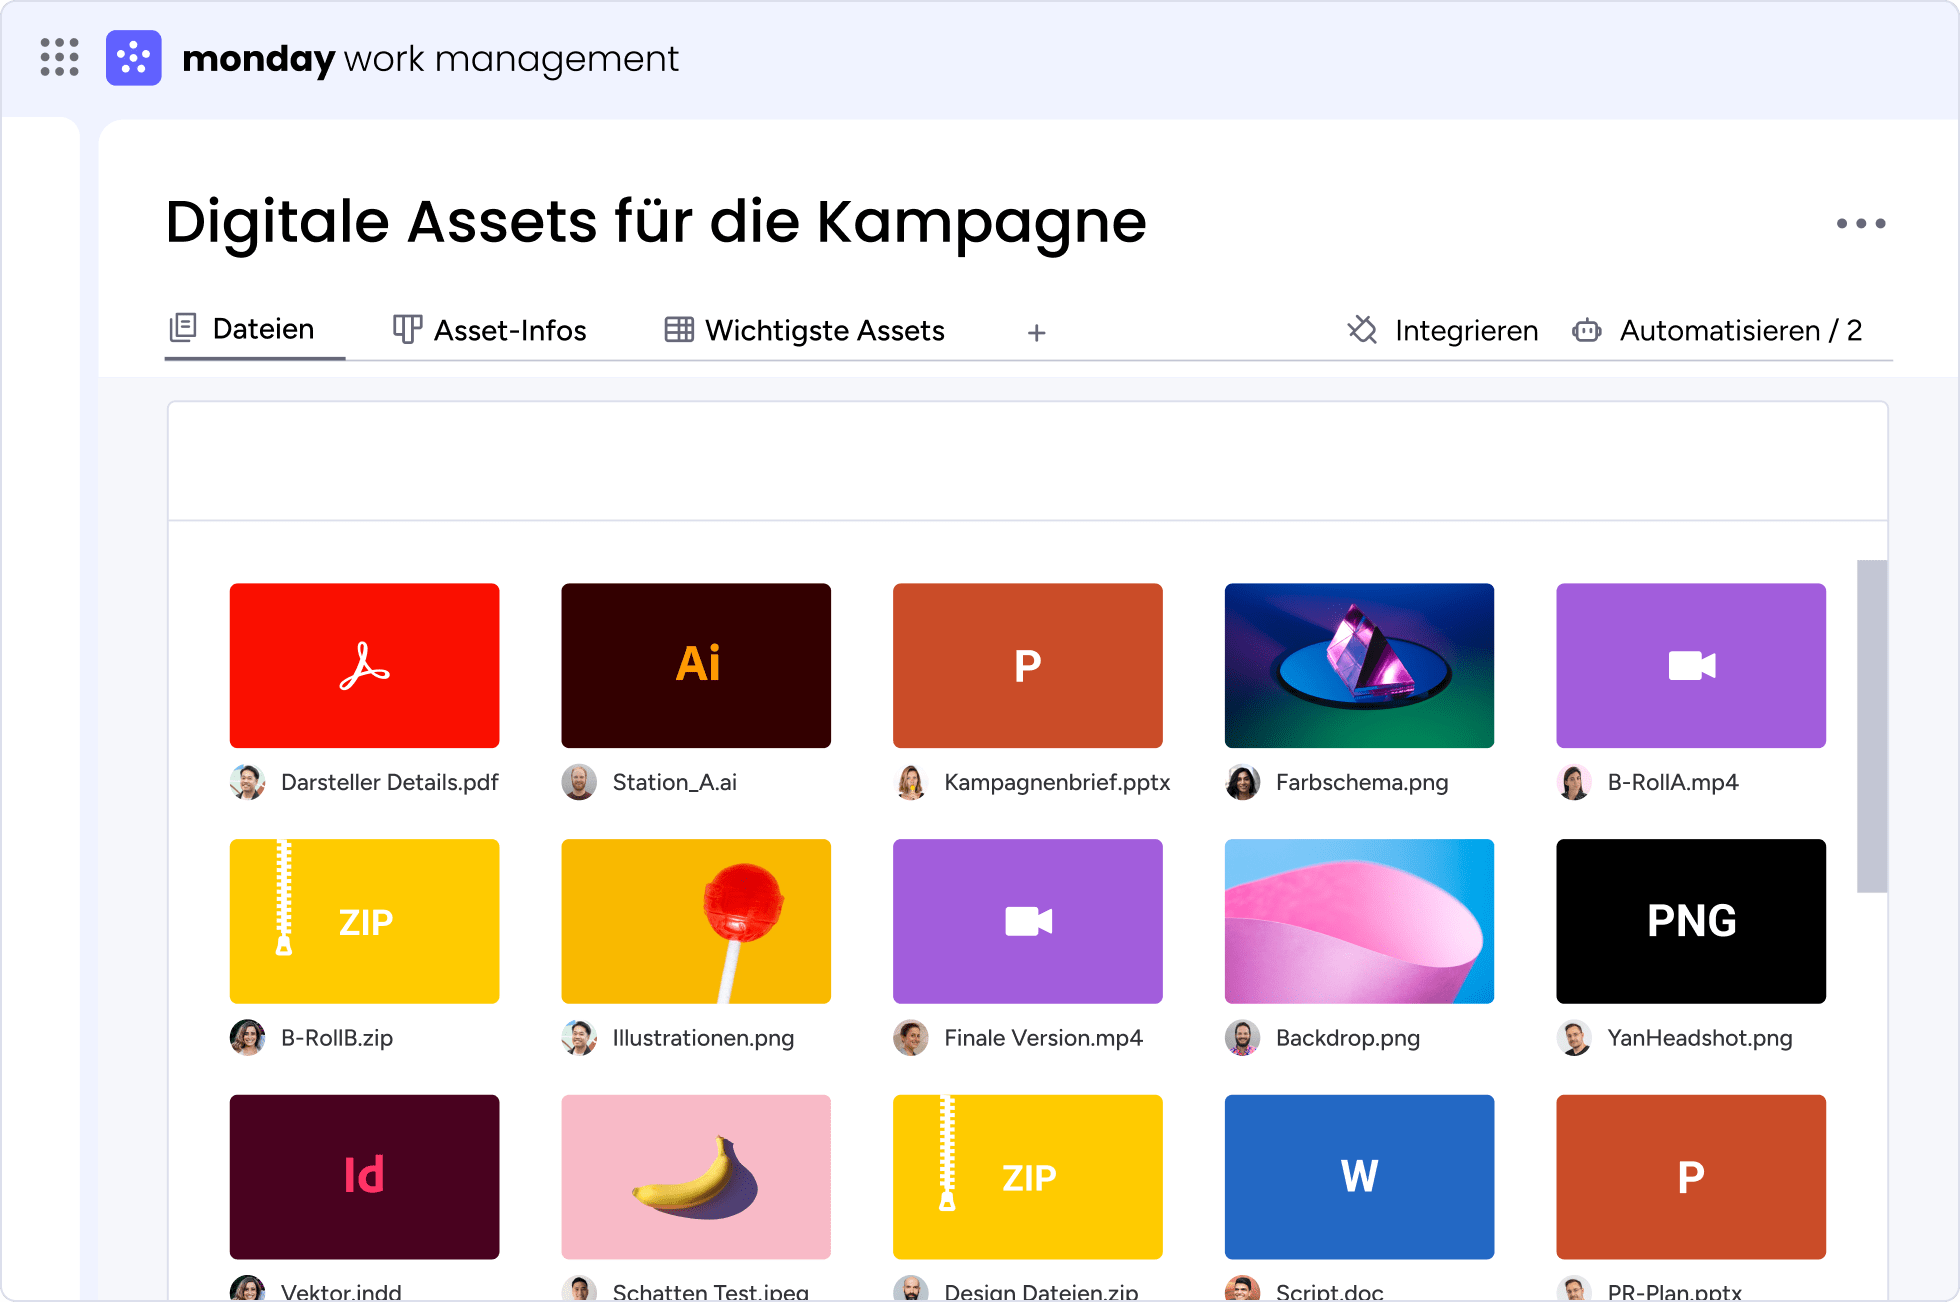Open the Schatten Test.jpeg banana image

696,1177
